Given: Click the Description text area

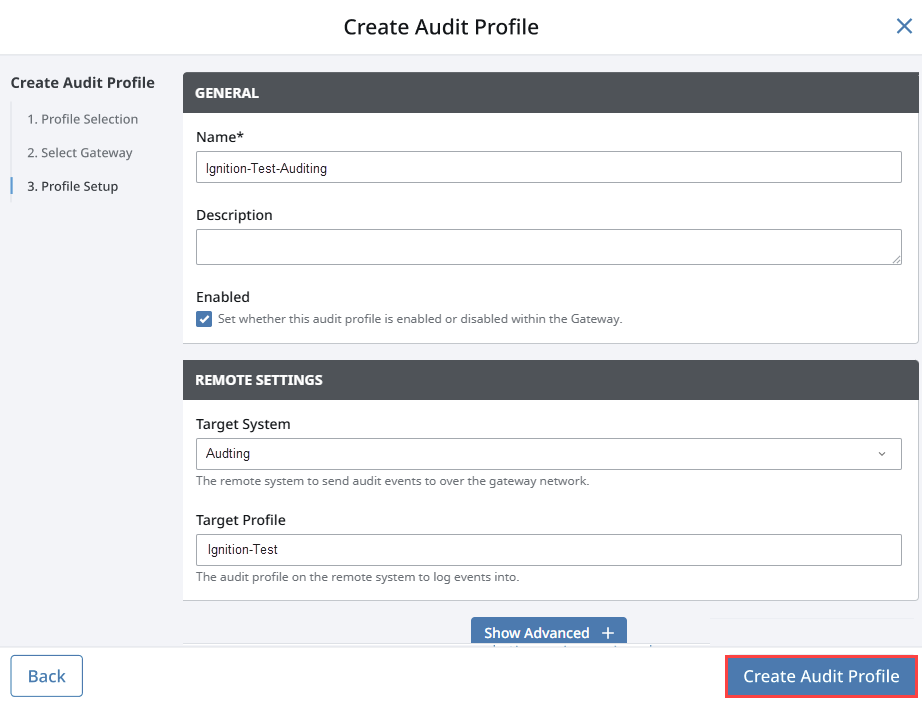Looking at the screenshot, I should coord(548,247).
